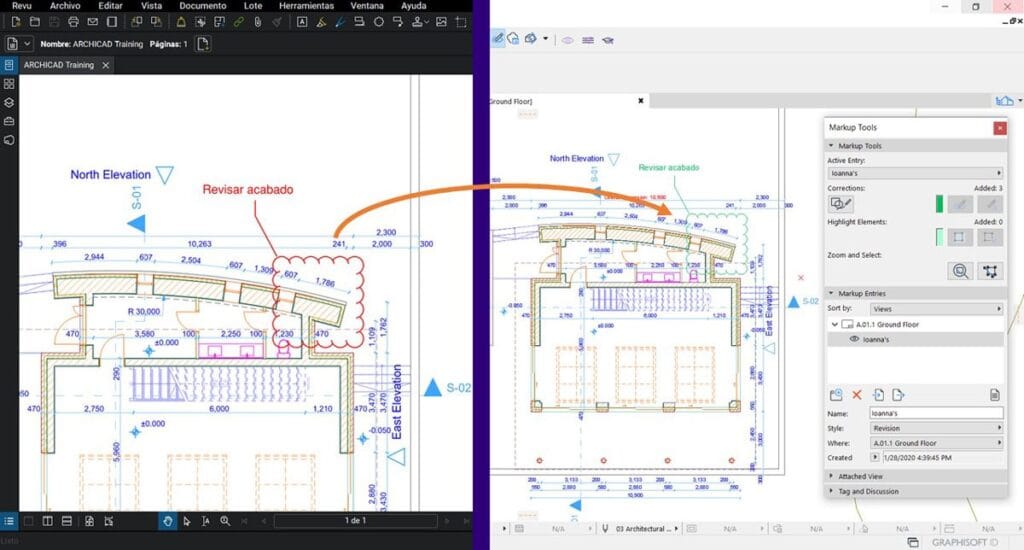The image size is (1024, 550).
Task: Click the add new markup entry icon
Action: point(836,395)
